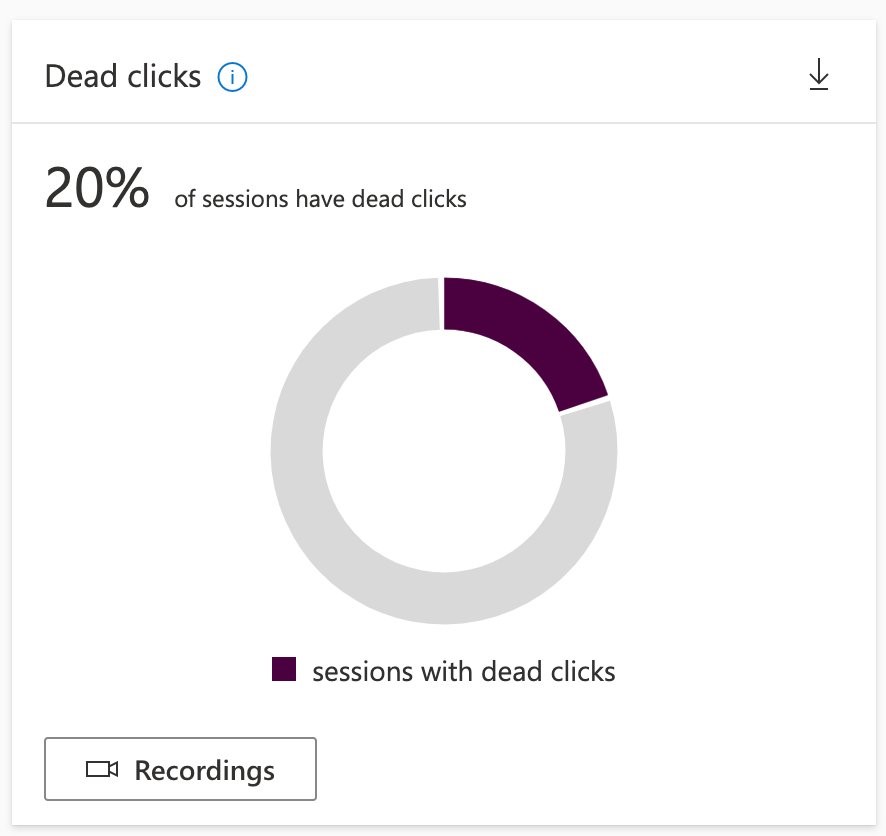Screen dimensions: 886x836
Task: Click the camera icon inside Recordings button
Action: [102, 769]
